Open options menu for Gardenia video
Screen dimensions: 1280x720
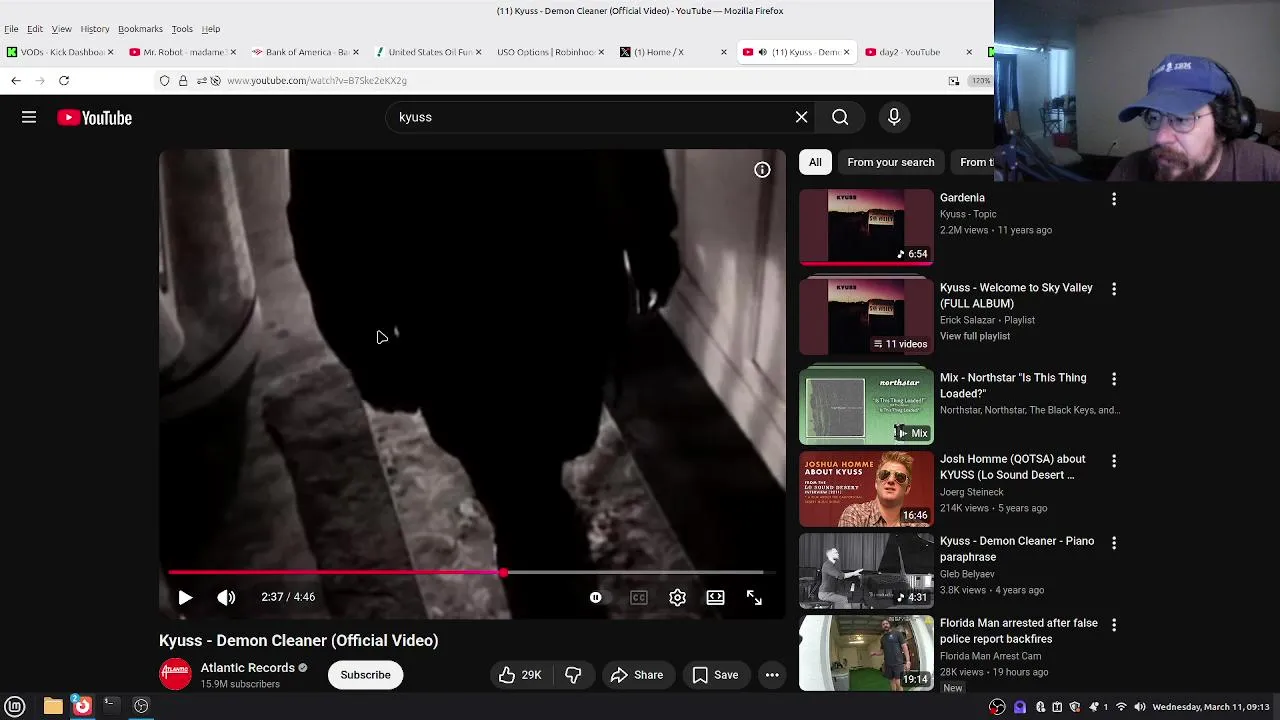point(1113,199)
